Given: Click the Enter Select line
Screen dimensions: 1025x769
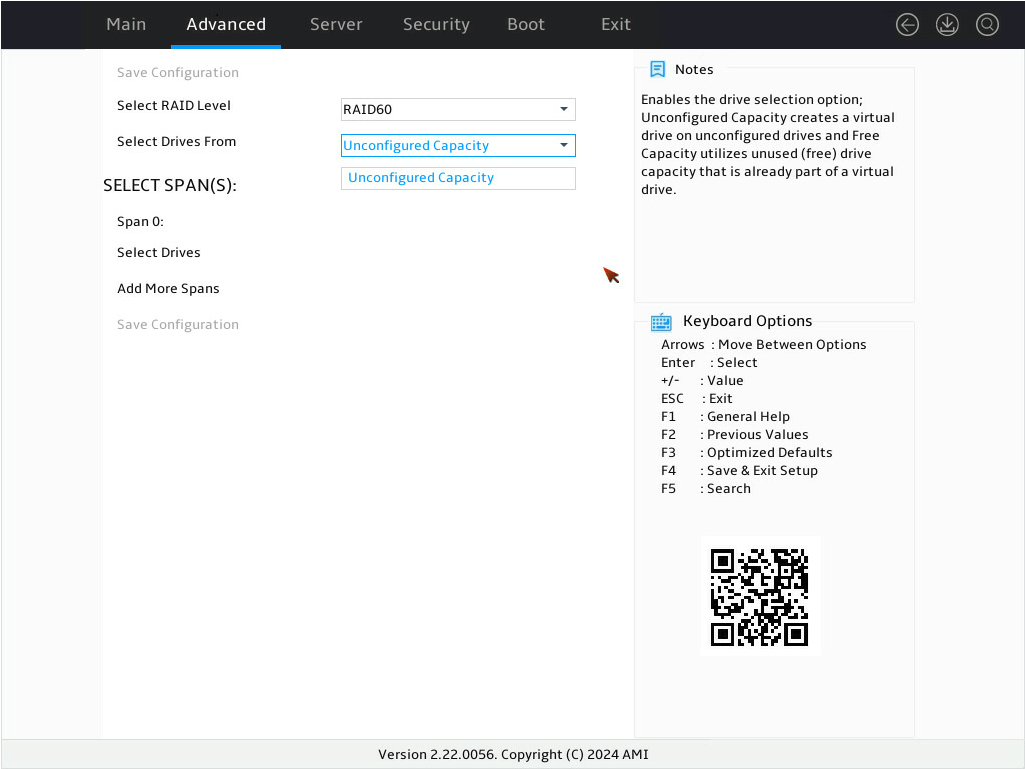Looking at the screenshot, I should point(709,363).
